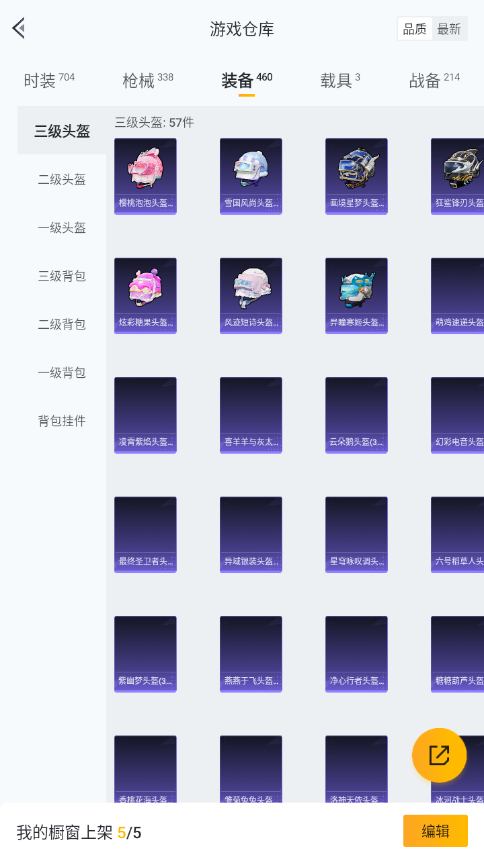Select the 雪国风尚头盔 helmet item
The width and height of the screenshot is (484, 859).
(x=251, y=176)
